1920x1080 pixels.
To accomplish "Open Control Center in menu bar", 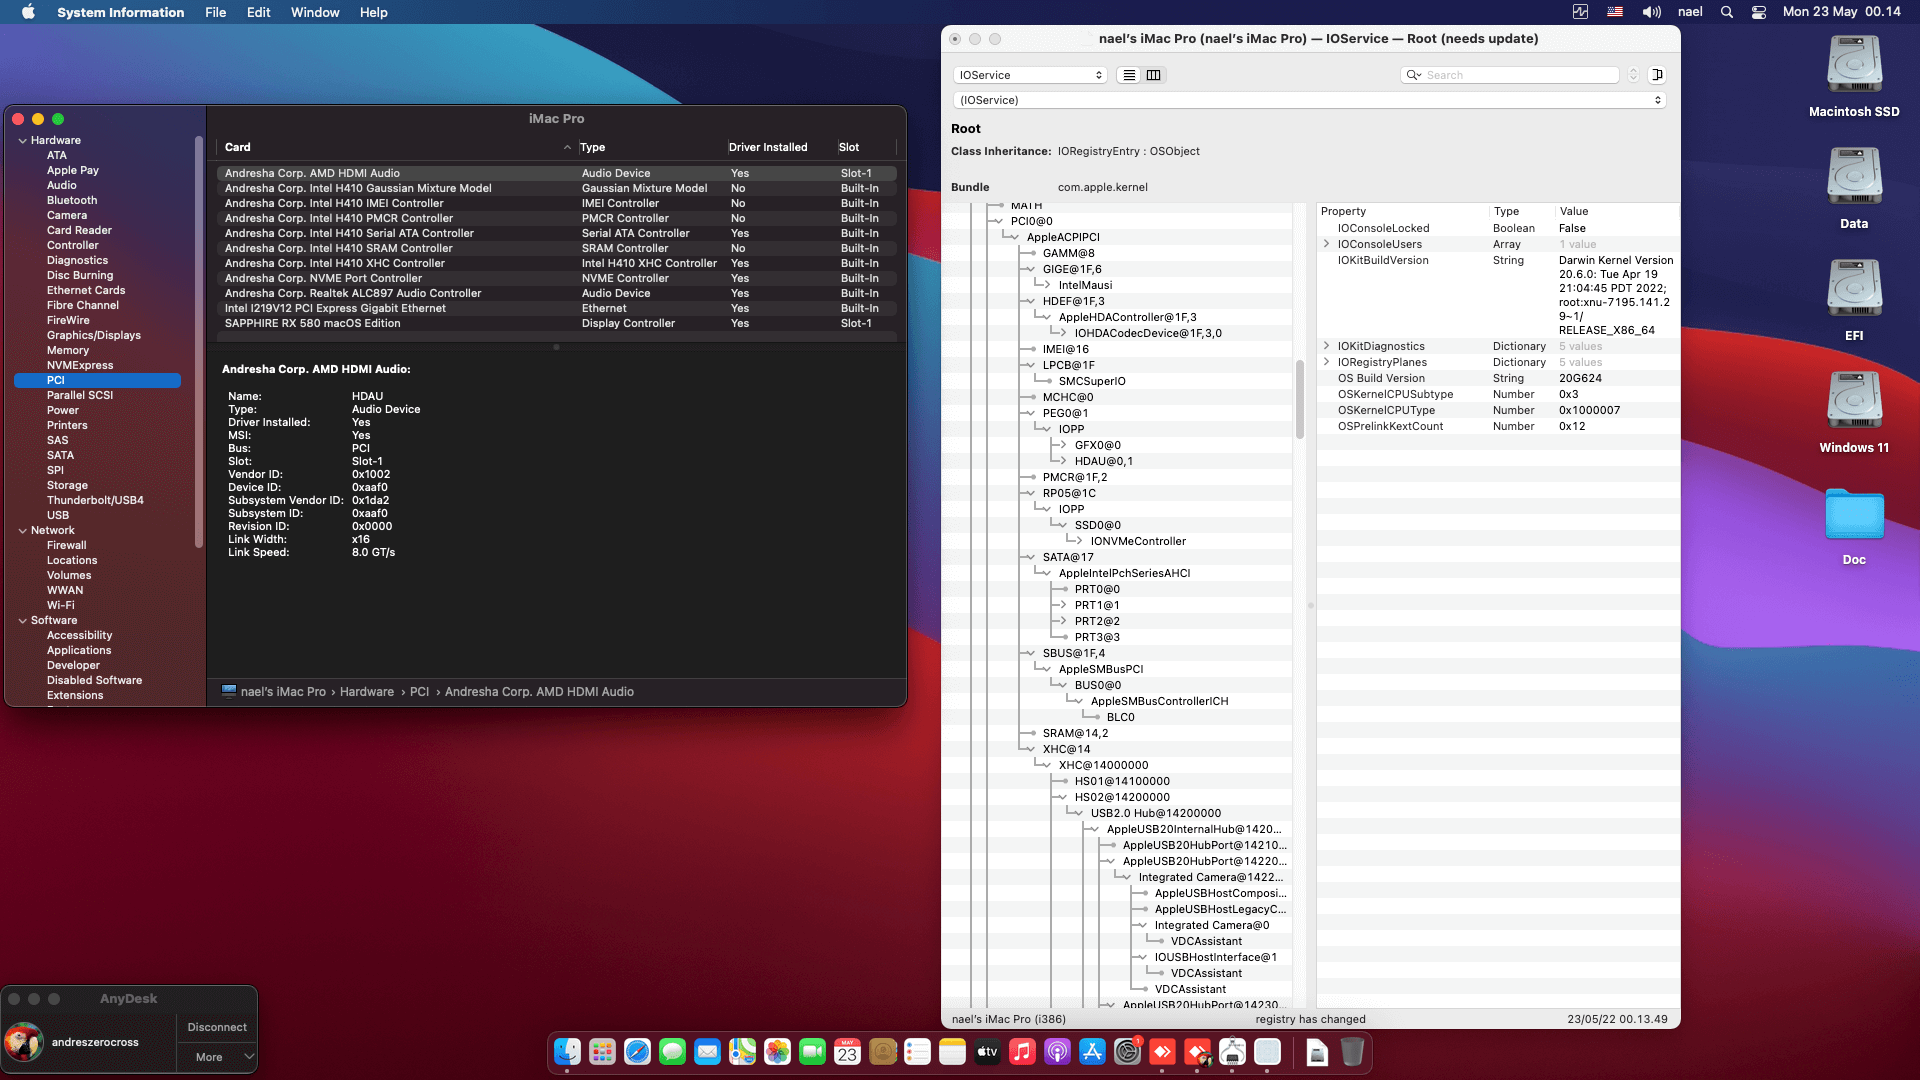I will click(1758, 12).
